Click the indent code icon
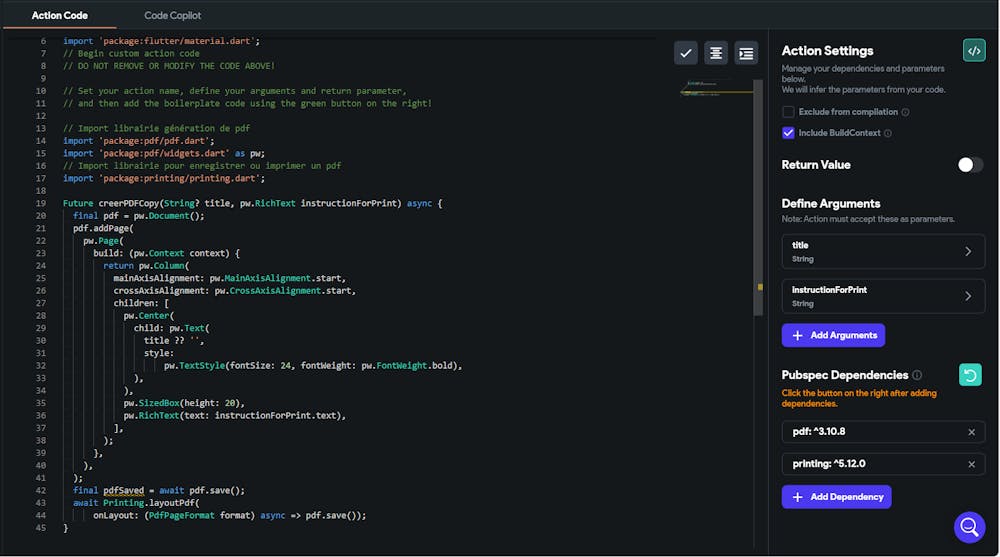 (745, 53)
